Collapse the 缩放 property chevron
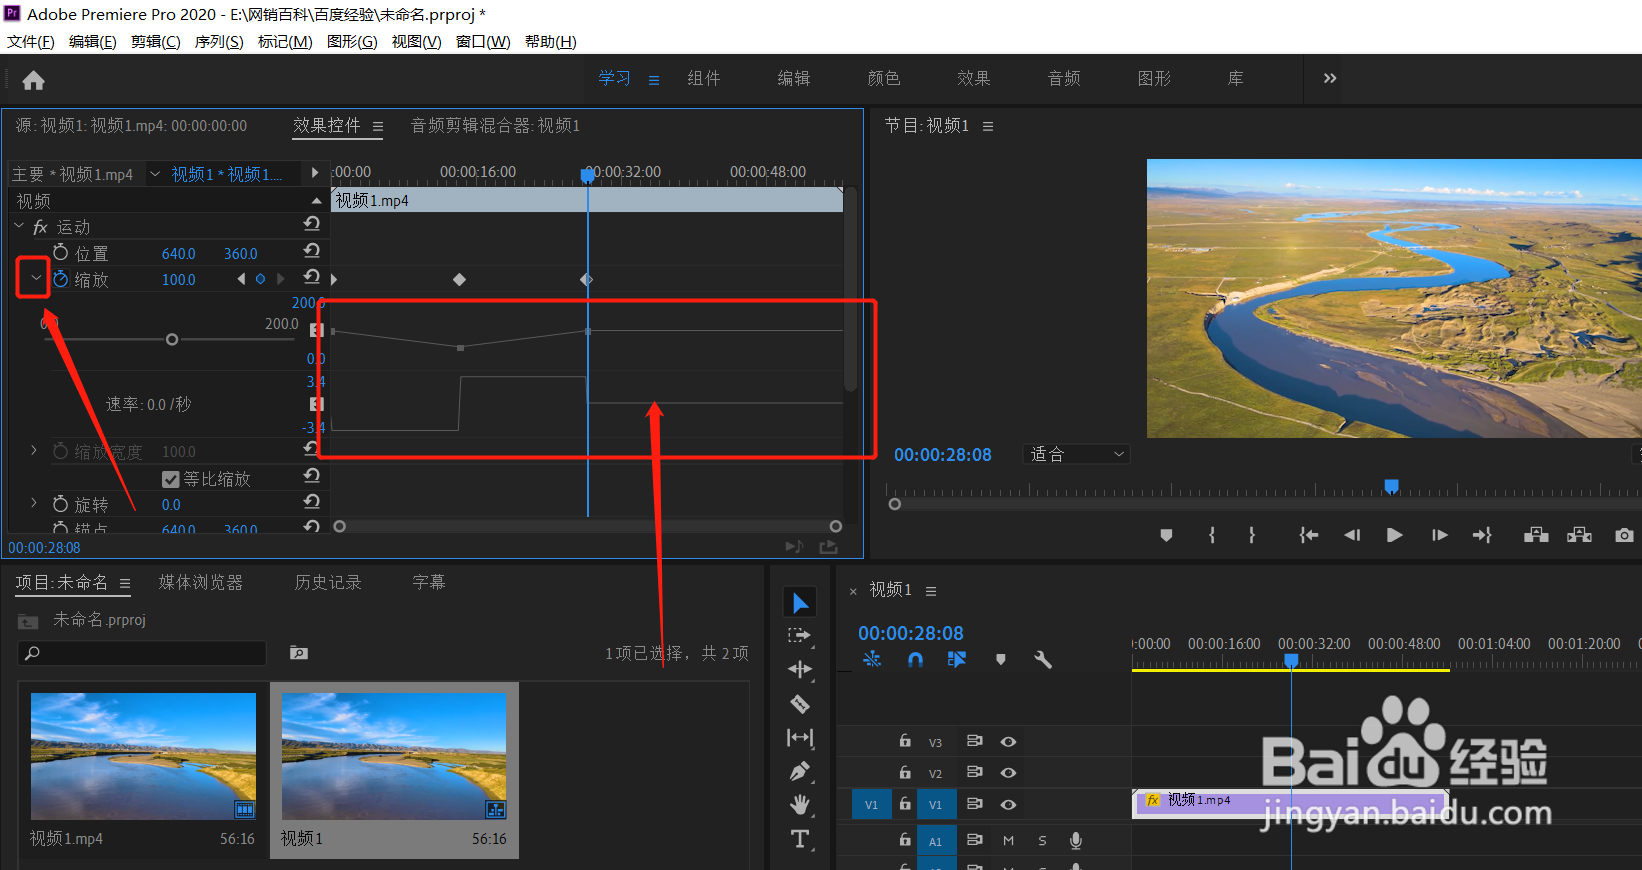 tap(36, 278)
